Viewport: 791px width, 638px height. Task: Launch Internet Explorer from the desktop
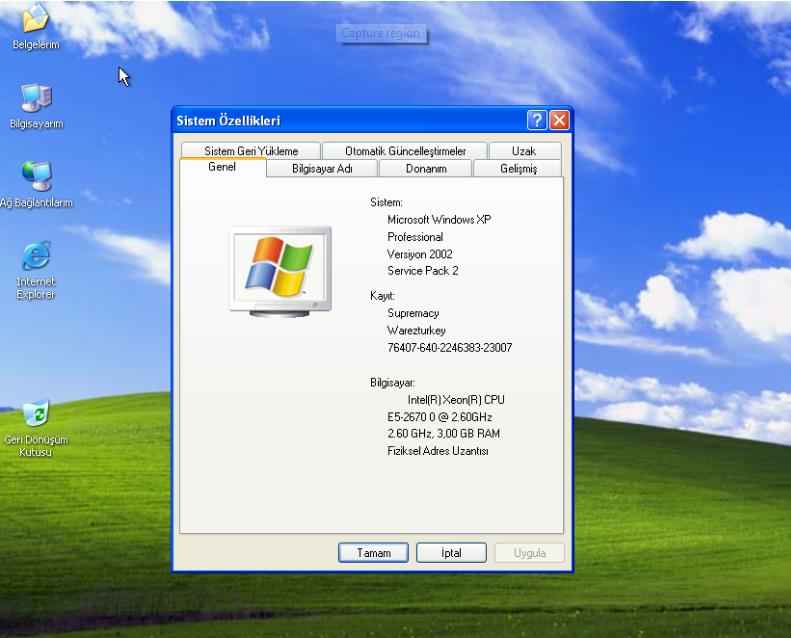[x=36, y=257]
